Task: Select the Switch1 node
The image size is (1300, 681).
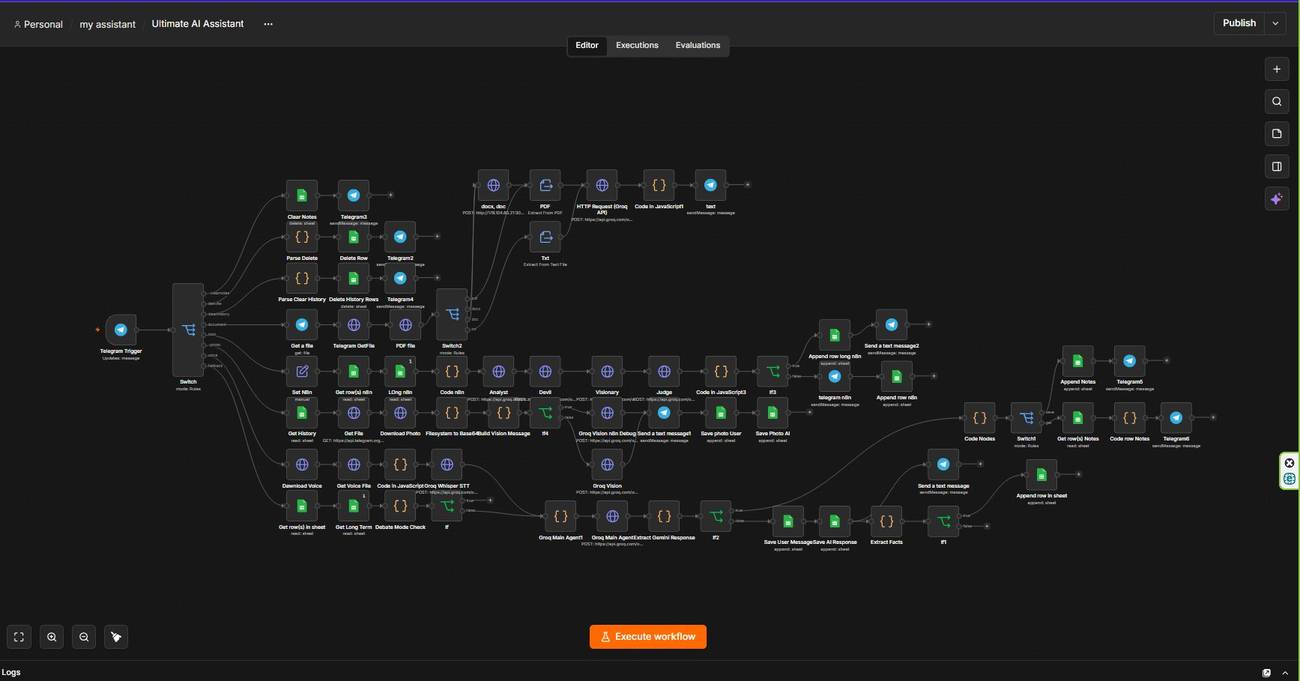Action: pyautogui.click(x=1026, y=418)
